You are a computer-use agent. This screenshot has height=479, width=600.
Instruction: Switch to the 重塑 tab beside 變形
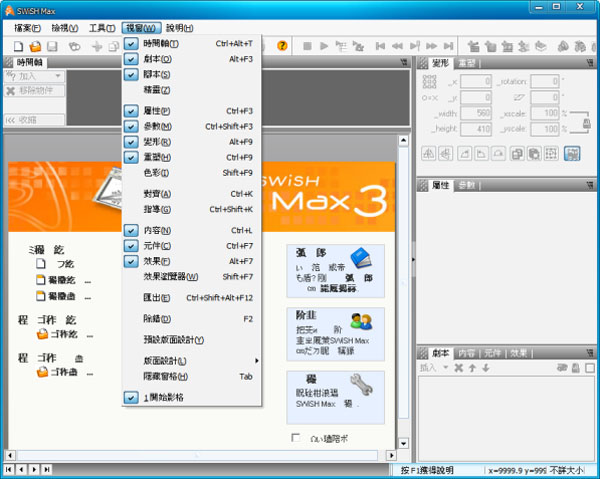coord(466,64)
